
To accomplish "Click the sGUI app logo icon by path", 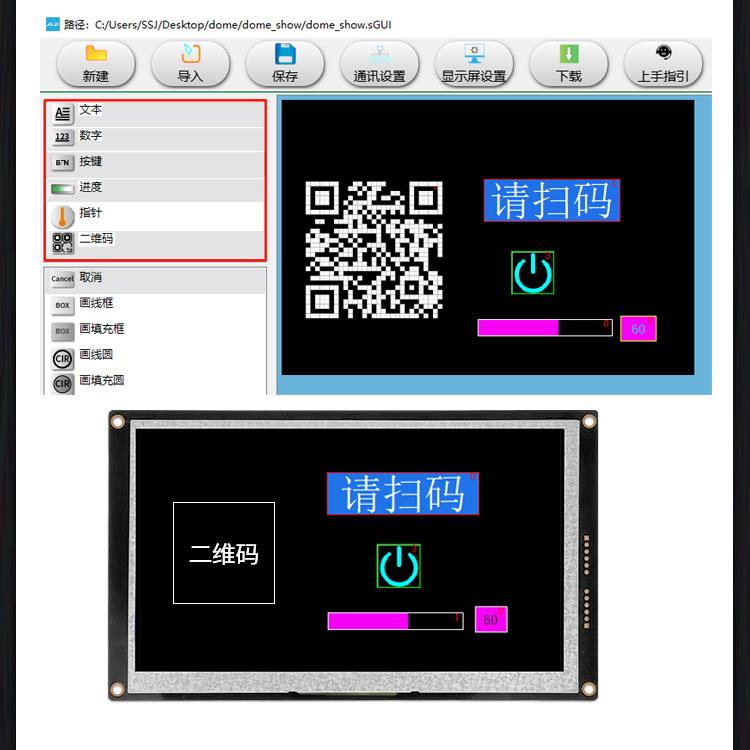I will [x=53, y=24].
